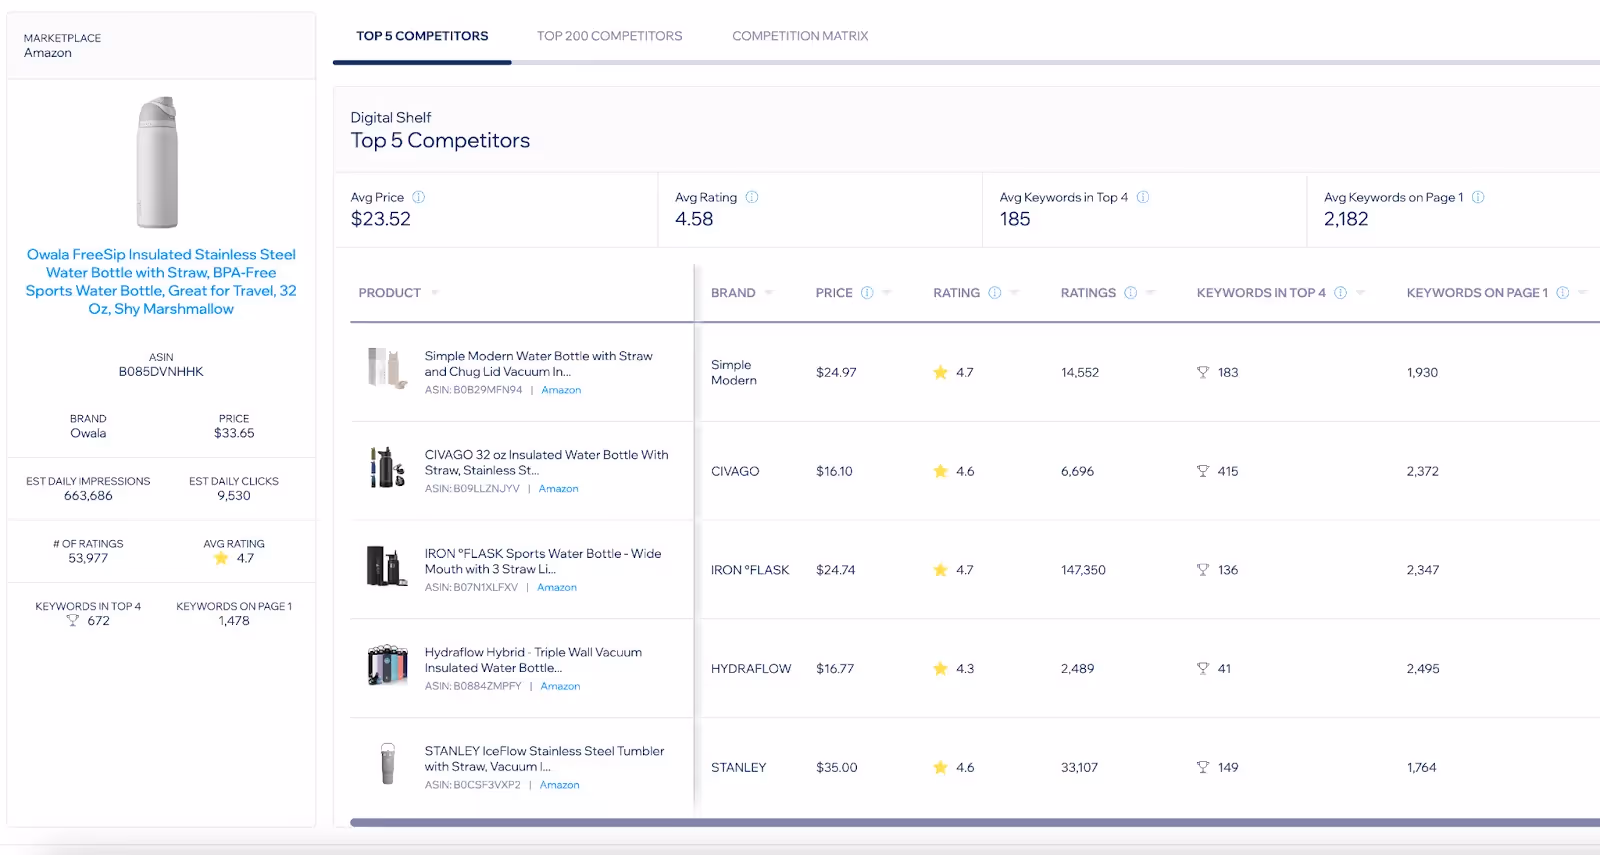This screenshot has height=855, width=1600.
Task: Click the Avg Price info icon
Action: click(419, 197)
